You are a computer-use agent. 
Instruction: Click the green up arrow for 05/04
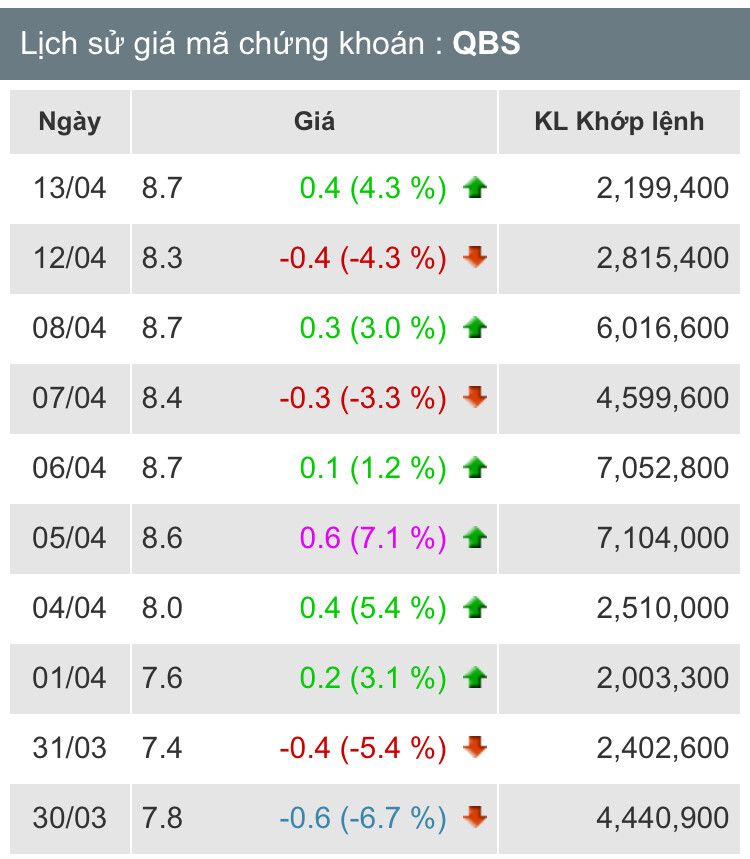(475, 538)
